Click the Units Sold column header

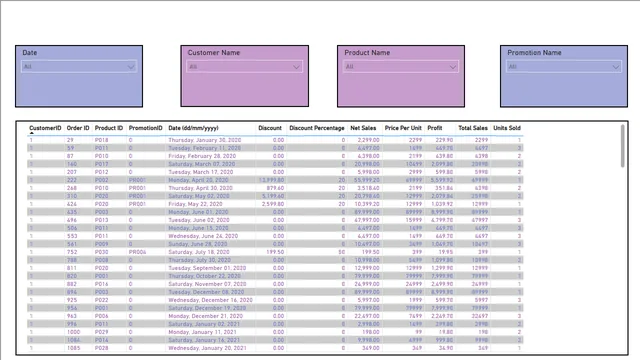point(507,128)
